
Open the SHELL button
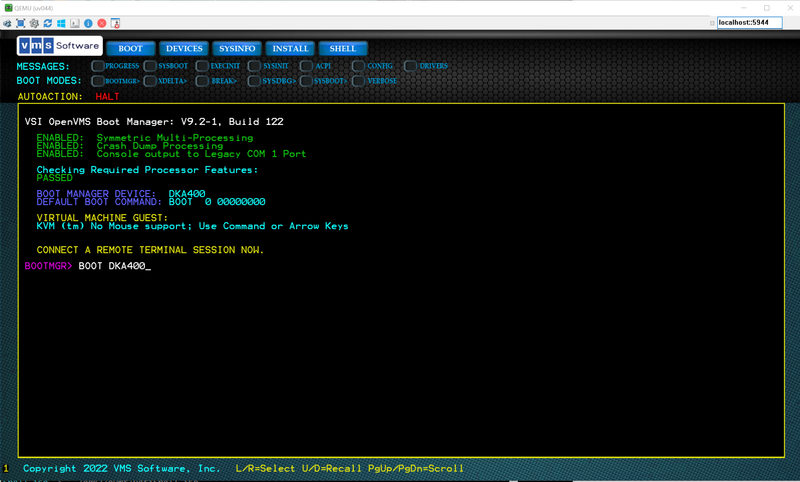[x=343, y=48]
